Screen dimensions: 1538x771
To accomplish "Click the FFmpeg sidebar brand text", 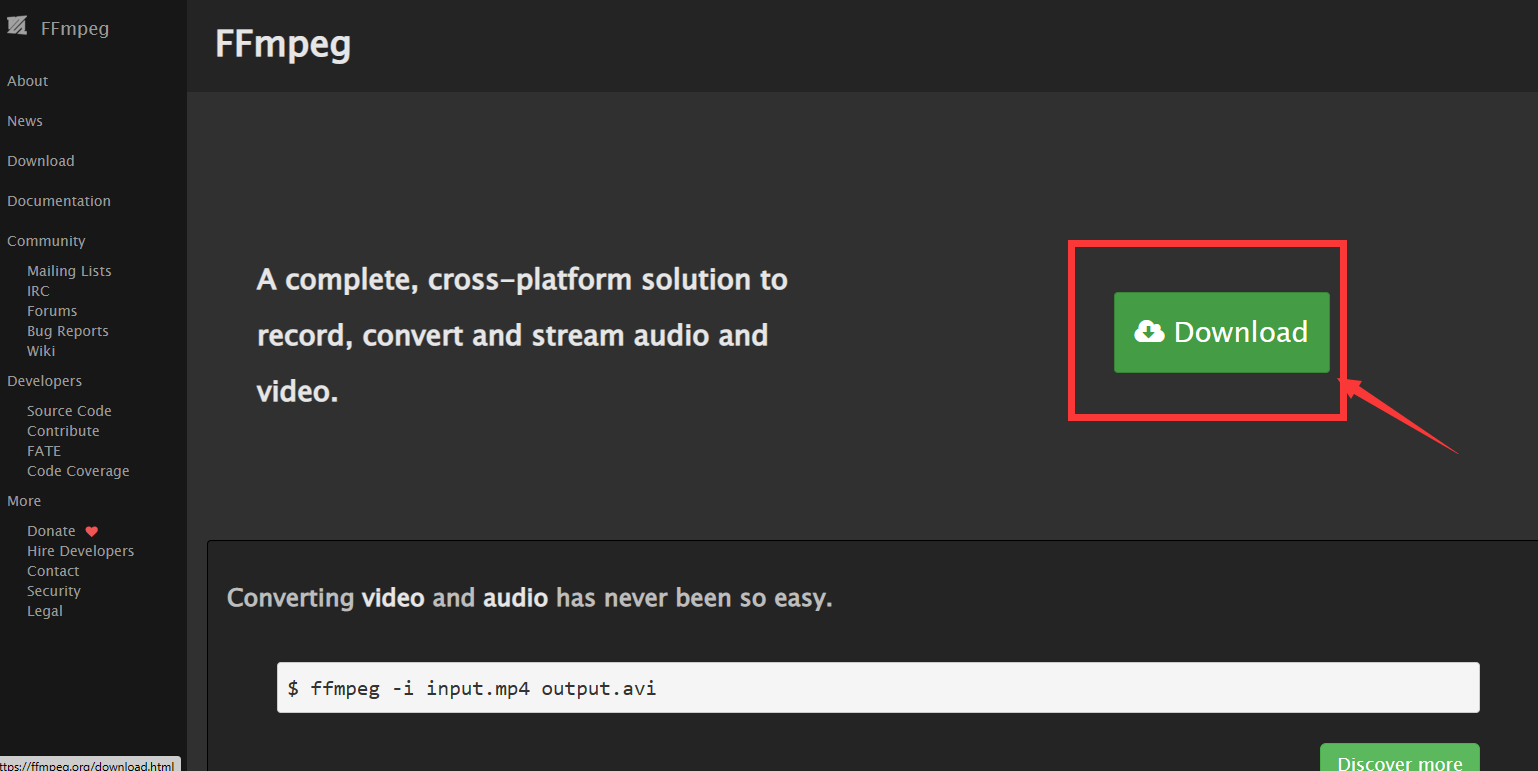I will 75,28.
